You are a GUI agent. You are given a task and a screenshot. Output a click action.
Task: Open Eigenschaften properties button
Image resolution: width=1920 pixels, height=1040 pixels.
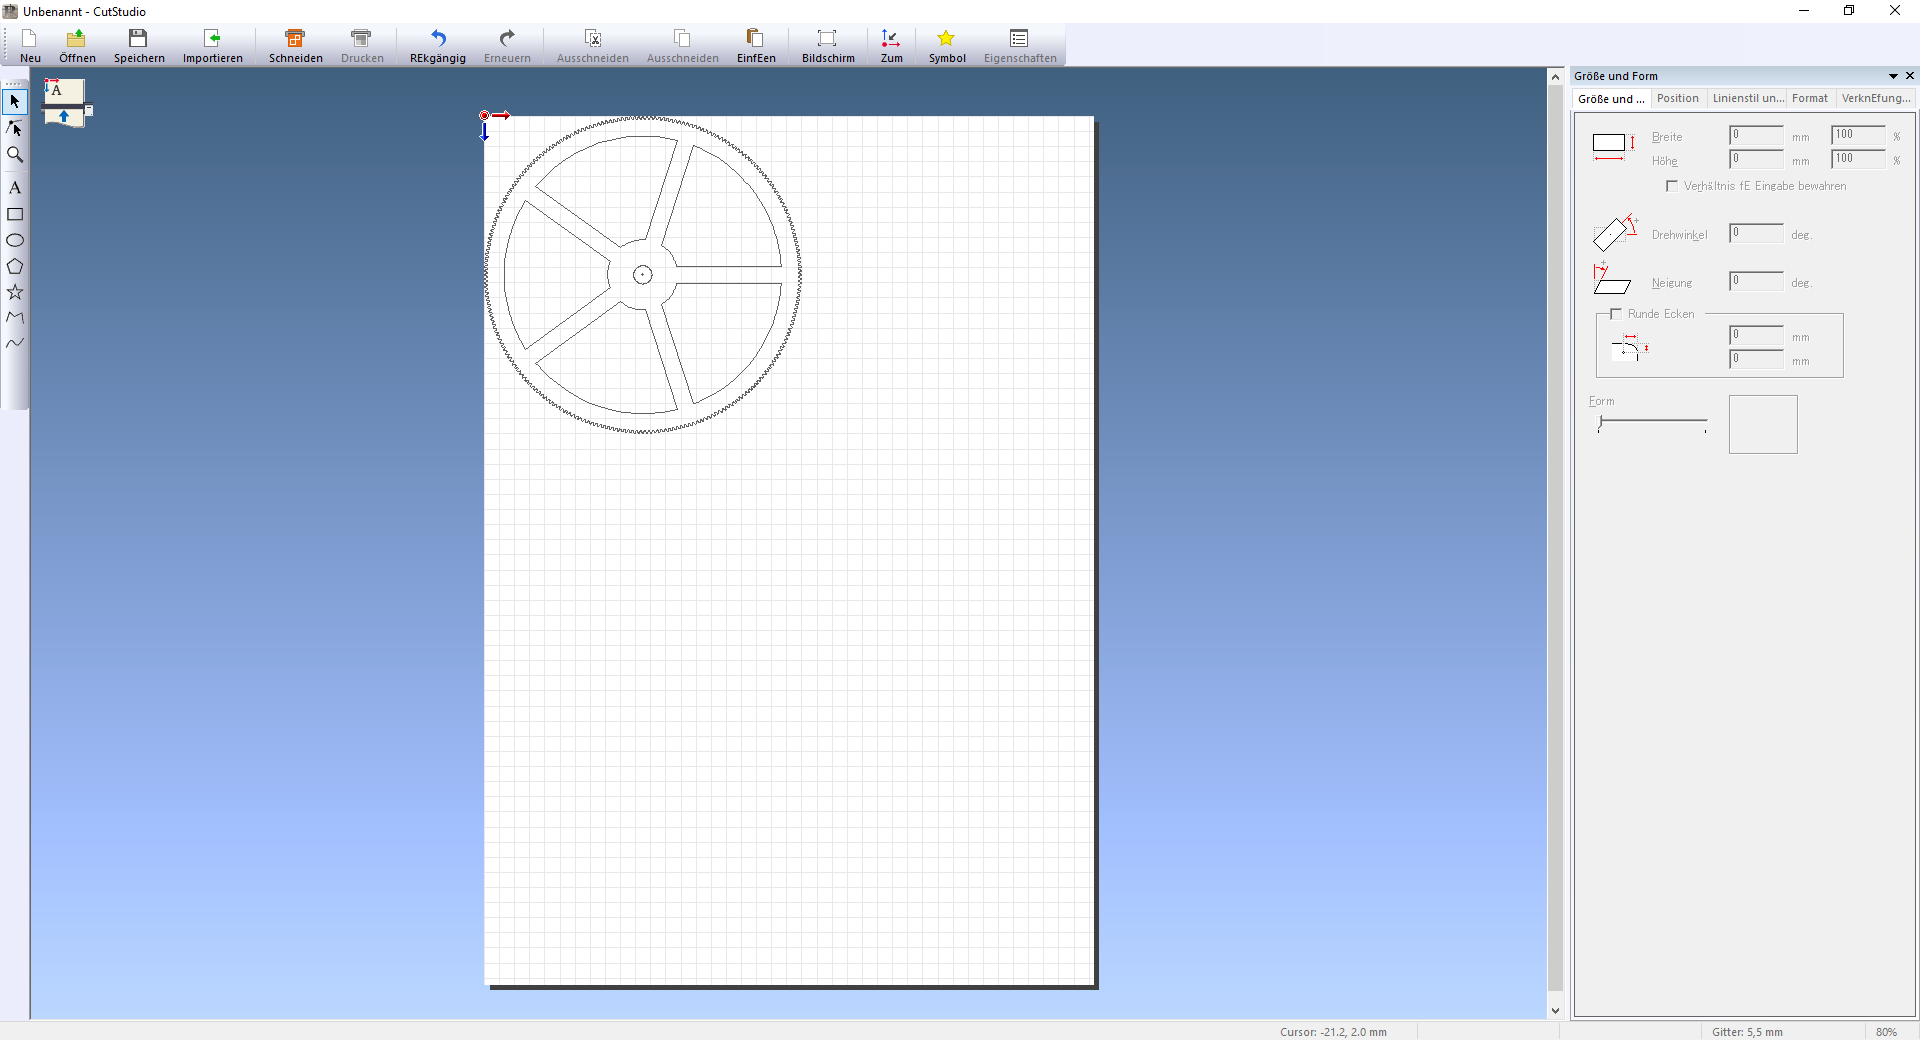1020,46
